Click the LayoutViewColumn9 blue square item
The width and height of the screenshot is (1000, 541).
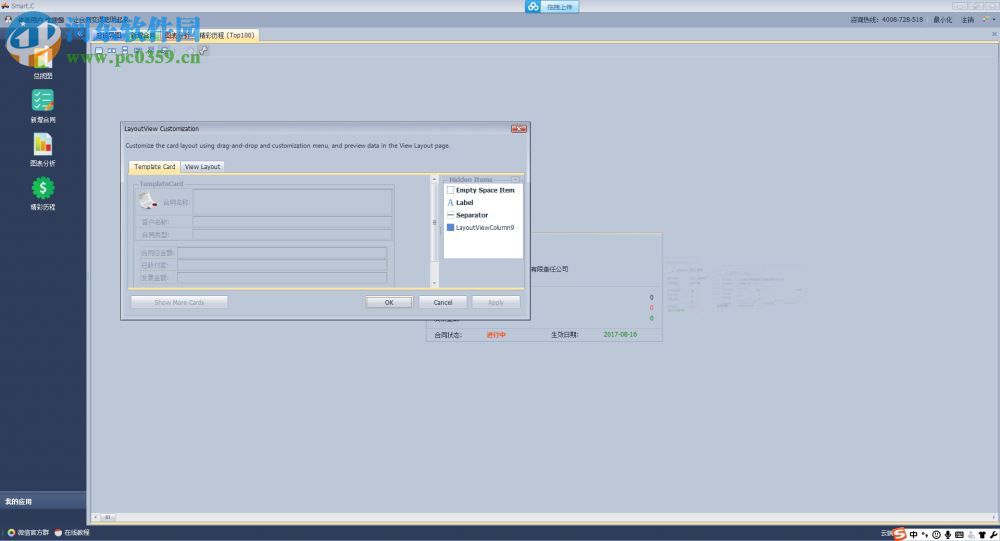[x=484, y=228]
